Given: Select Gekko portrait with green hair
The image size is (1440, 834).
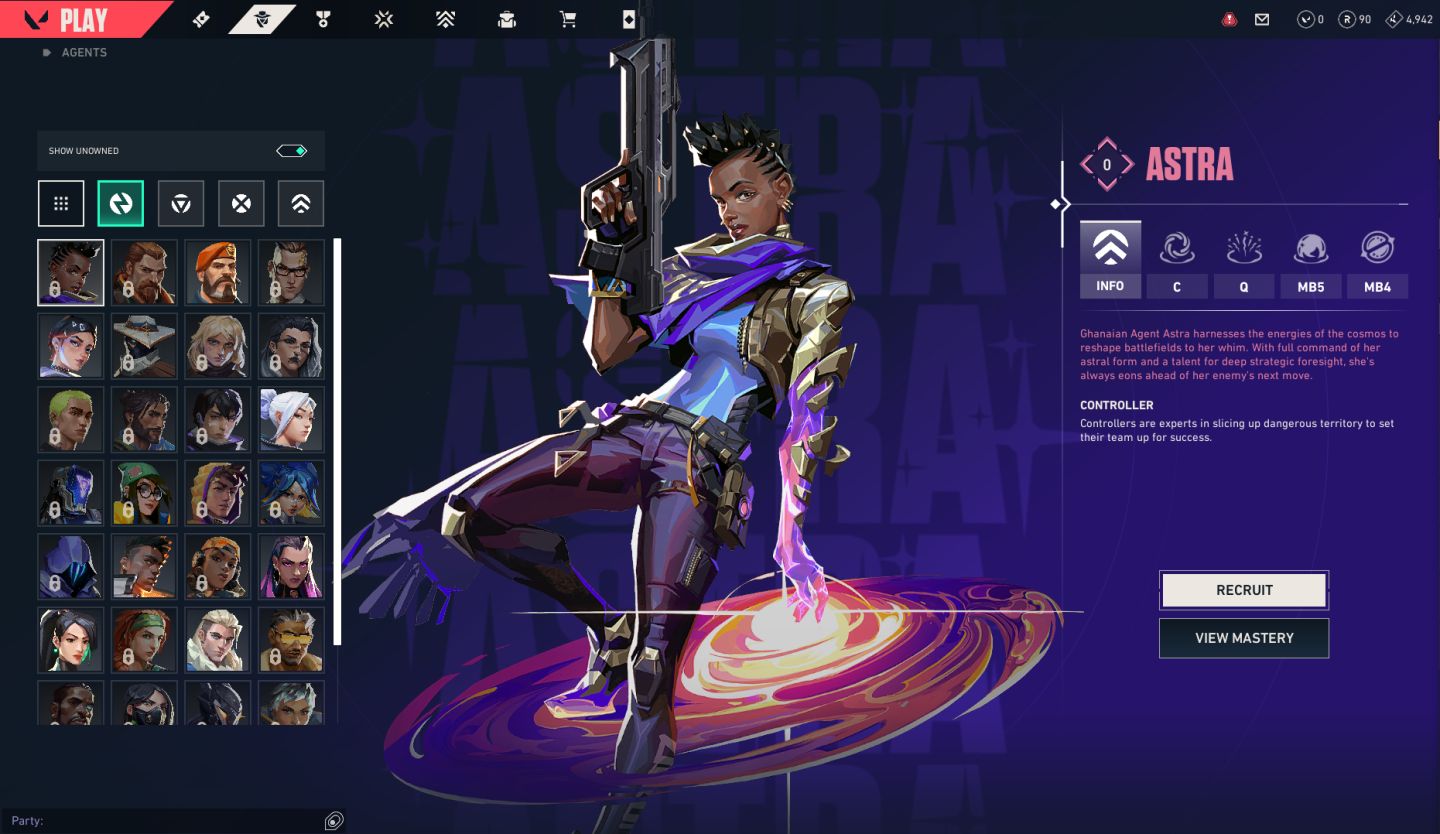Looking at the screenshot, I should (71, 419).
